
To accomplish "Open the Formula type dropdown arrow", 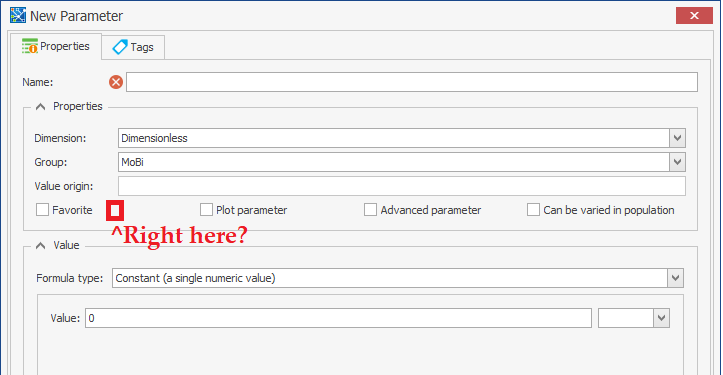I will point(676,278).
